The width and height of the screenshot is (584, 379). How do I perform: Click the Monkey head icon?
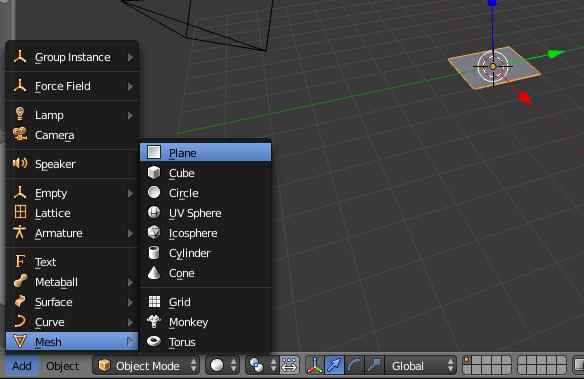point(154,321)
